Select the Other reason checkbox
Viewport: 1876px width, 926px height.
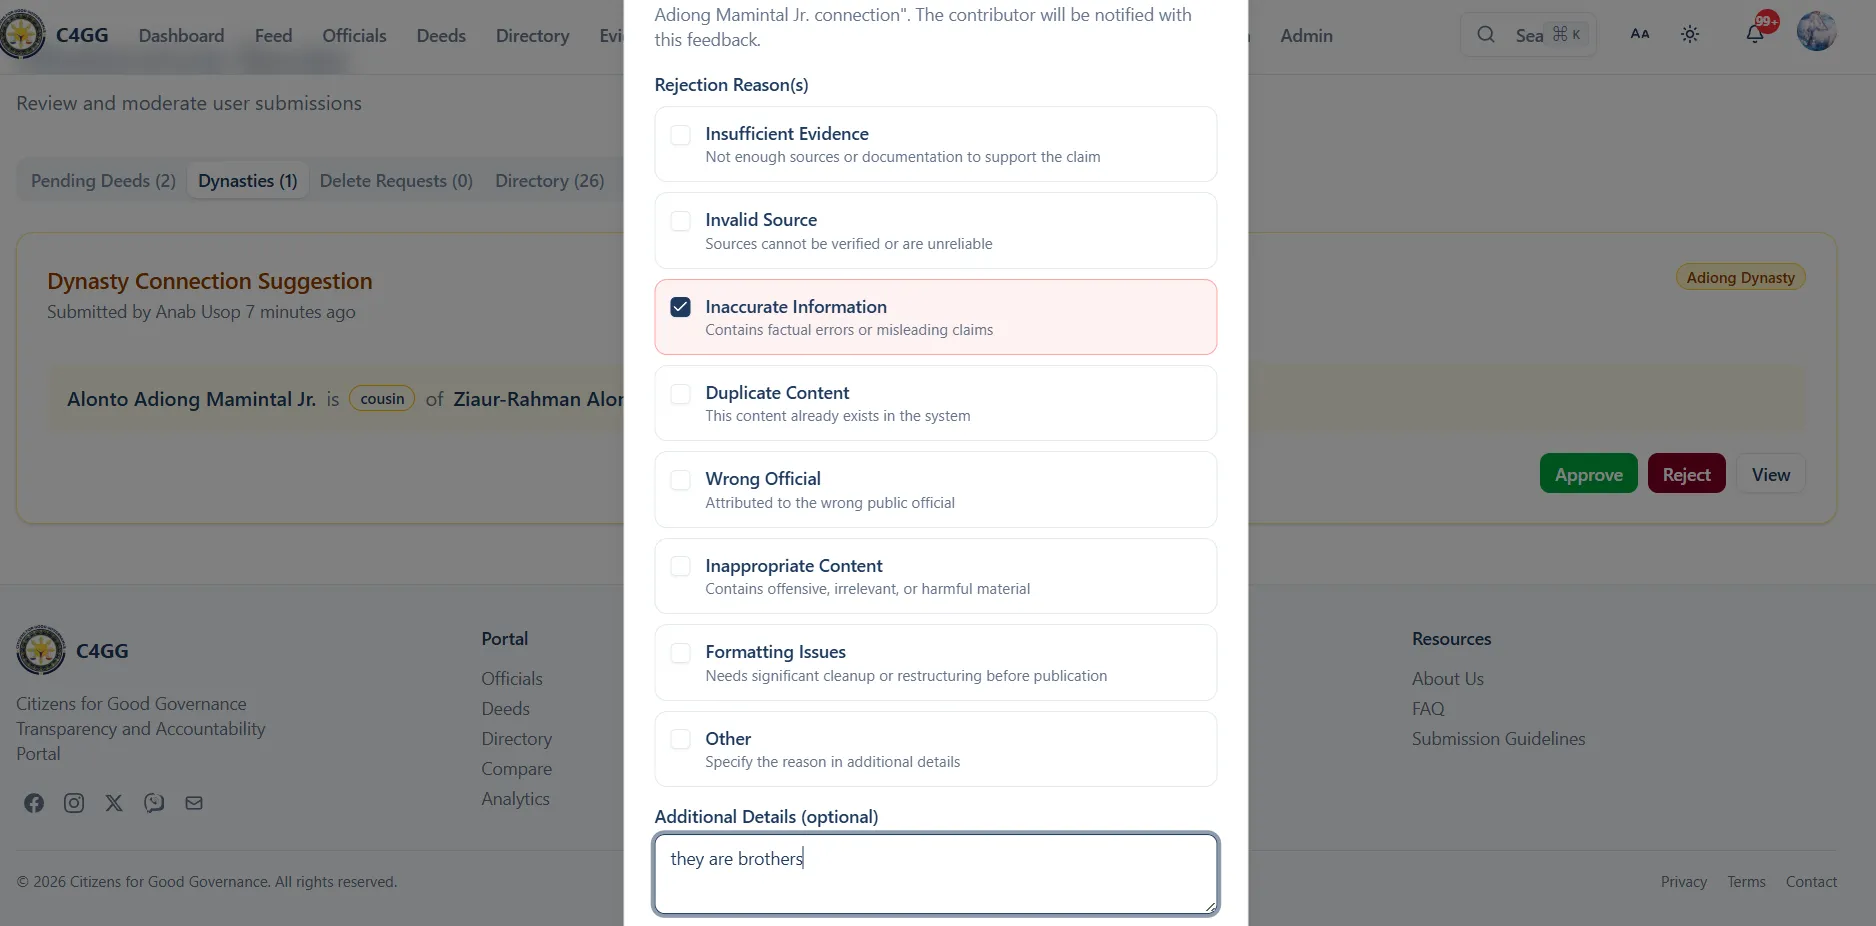coord(681,739)
